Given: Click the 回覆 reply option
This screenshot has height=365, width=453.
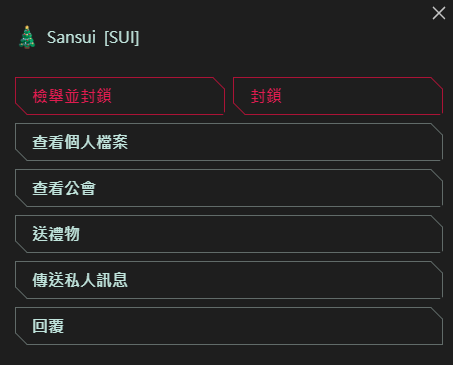Looking at the screenshot, I should pyautogui.click(x=229, y=326).
